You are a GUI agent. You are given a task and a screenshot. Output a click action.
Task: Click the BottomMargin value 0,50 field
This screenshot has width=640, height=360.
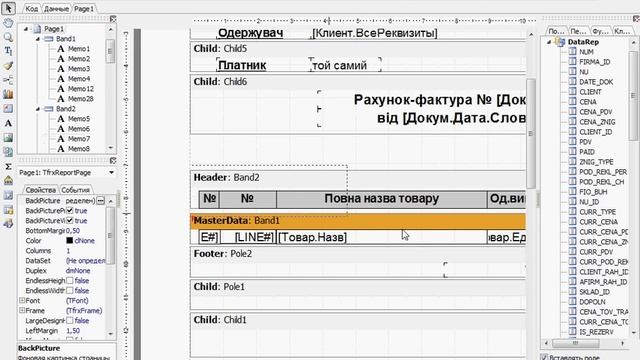point(85,231)
